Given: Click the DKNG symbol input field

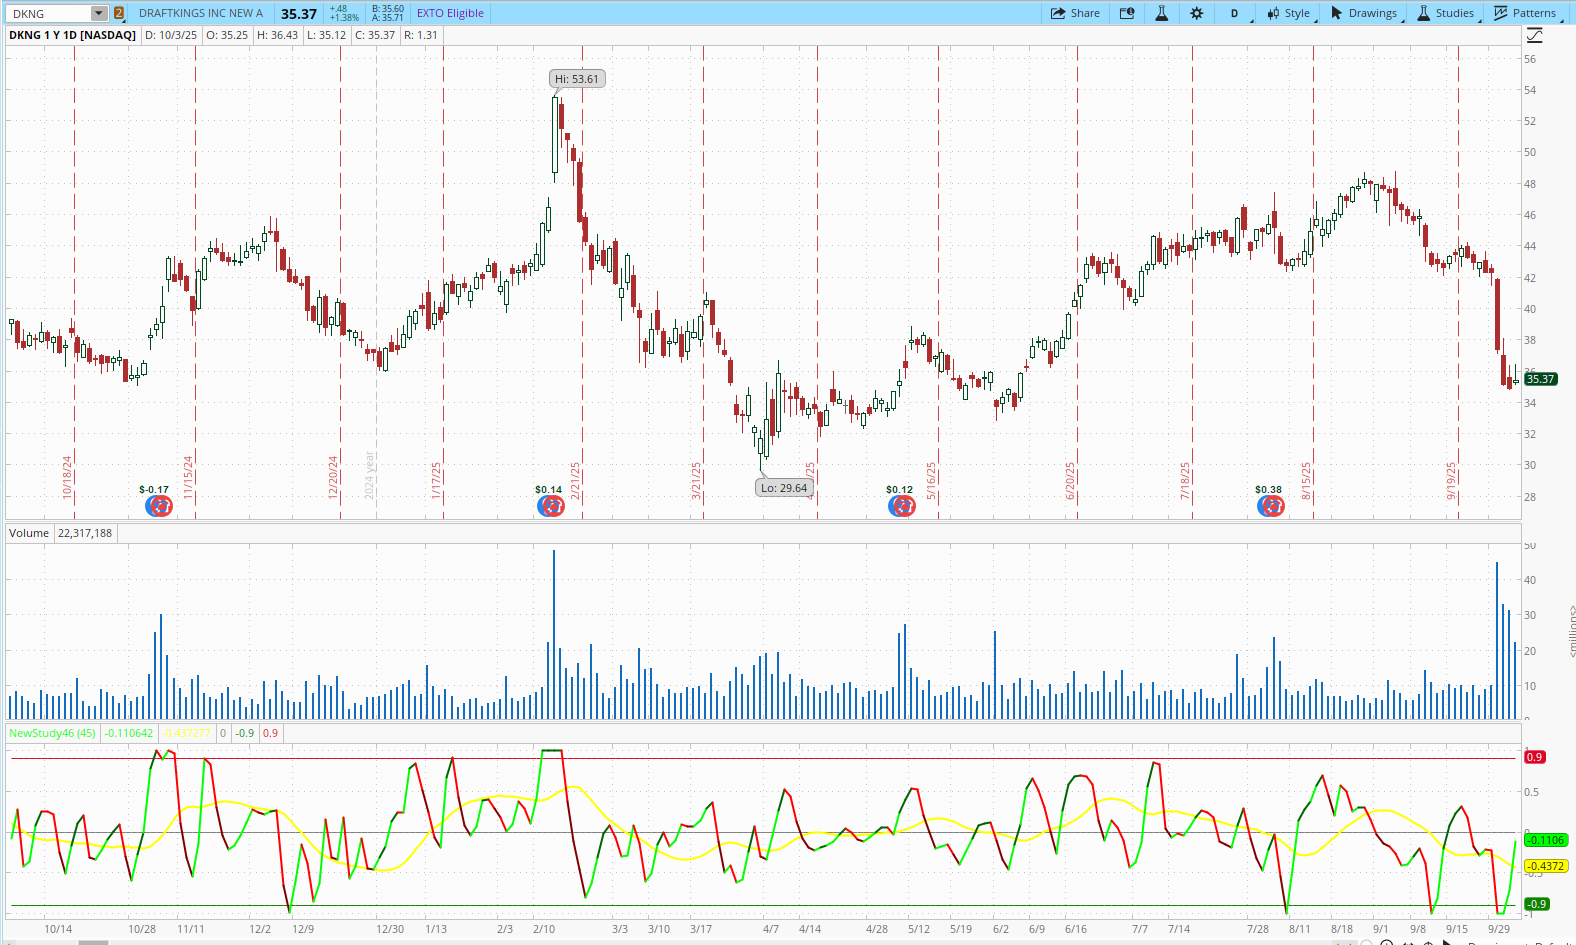Looking at the screenshot, I should click(48, 13).
